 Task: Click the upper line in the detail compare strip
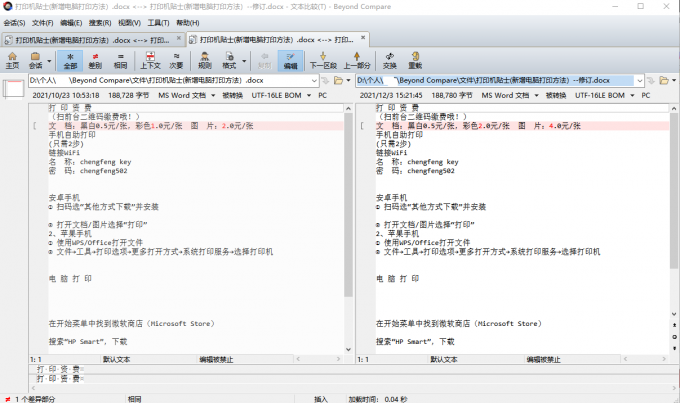coord(353,369)
